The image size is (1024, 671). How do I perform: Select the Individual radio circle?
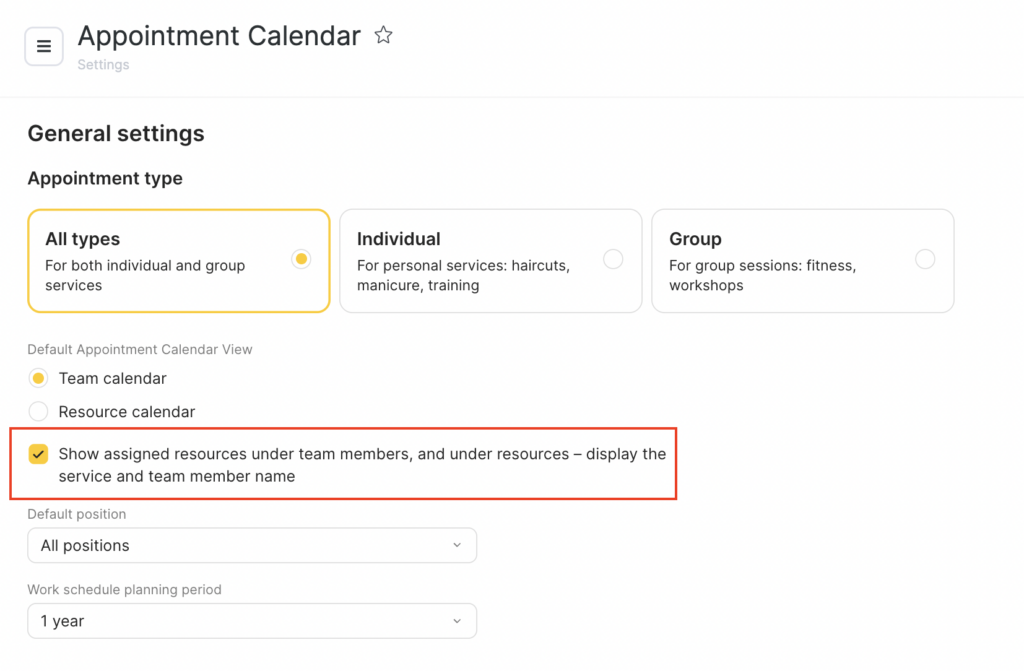click(x=613, y=259)
